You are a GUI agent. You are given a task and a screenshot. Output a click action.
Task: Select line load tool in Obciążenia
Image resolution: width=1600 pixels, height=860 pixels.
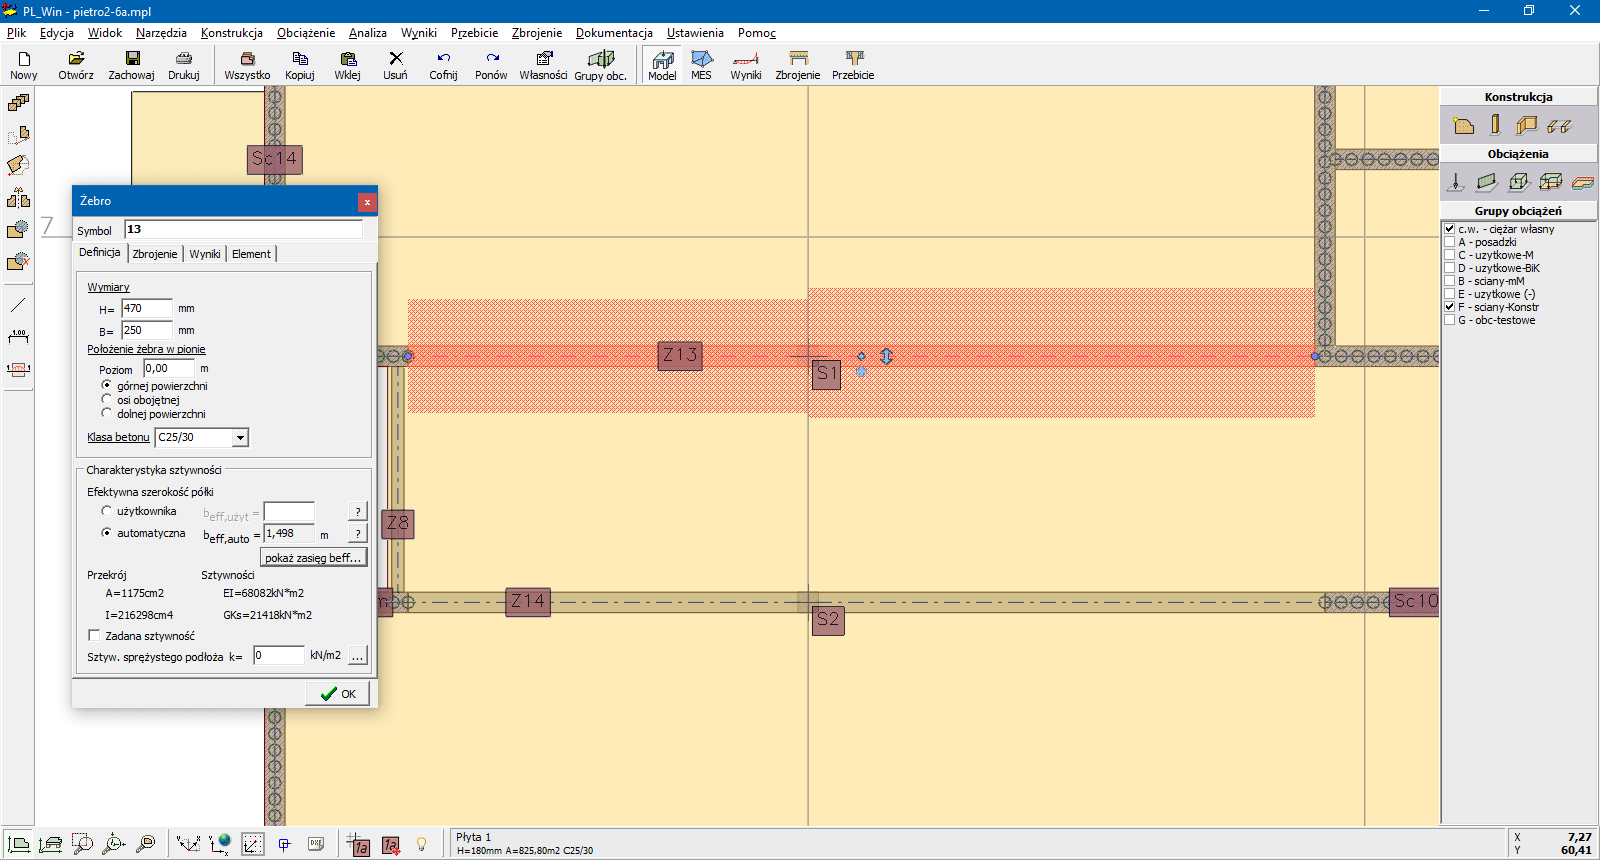click(x=1487, y=182)
